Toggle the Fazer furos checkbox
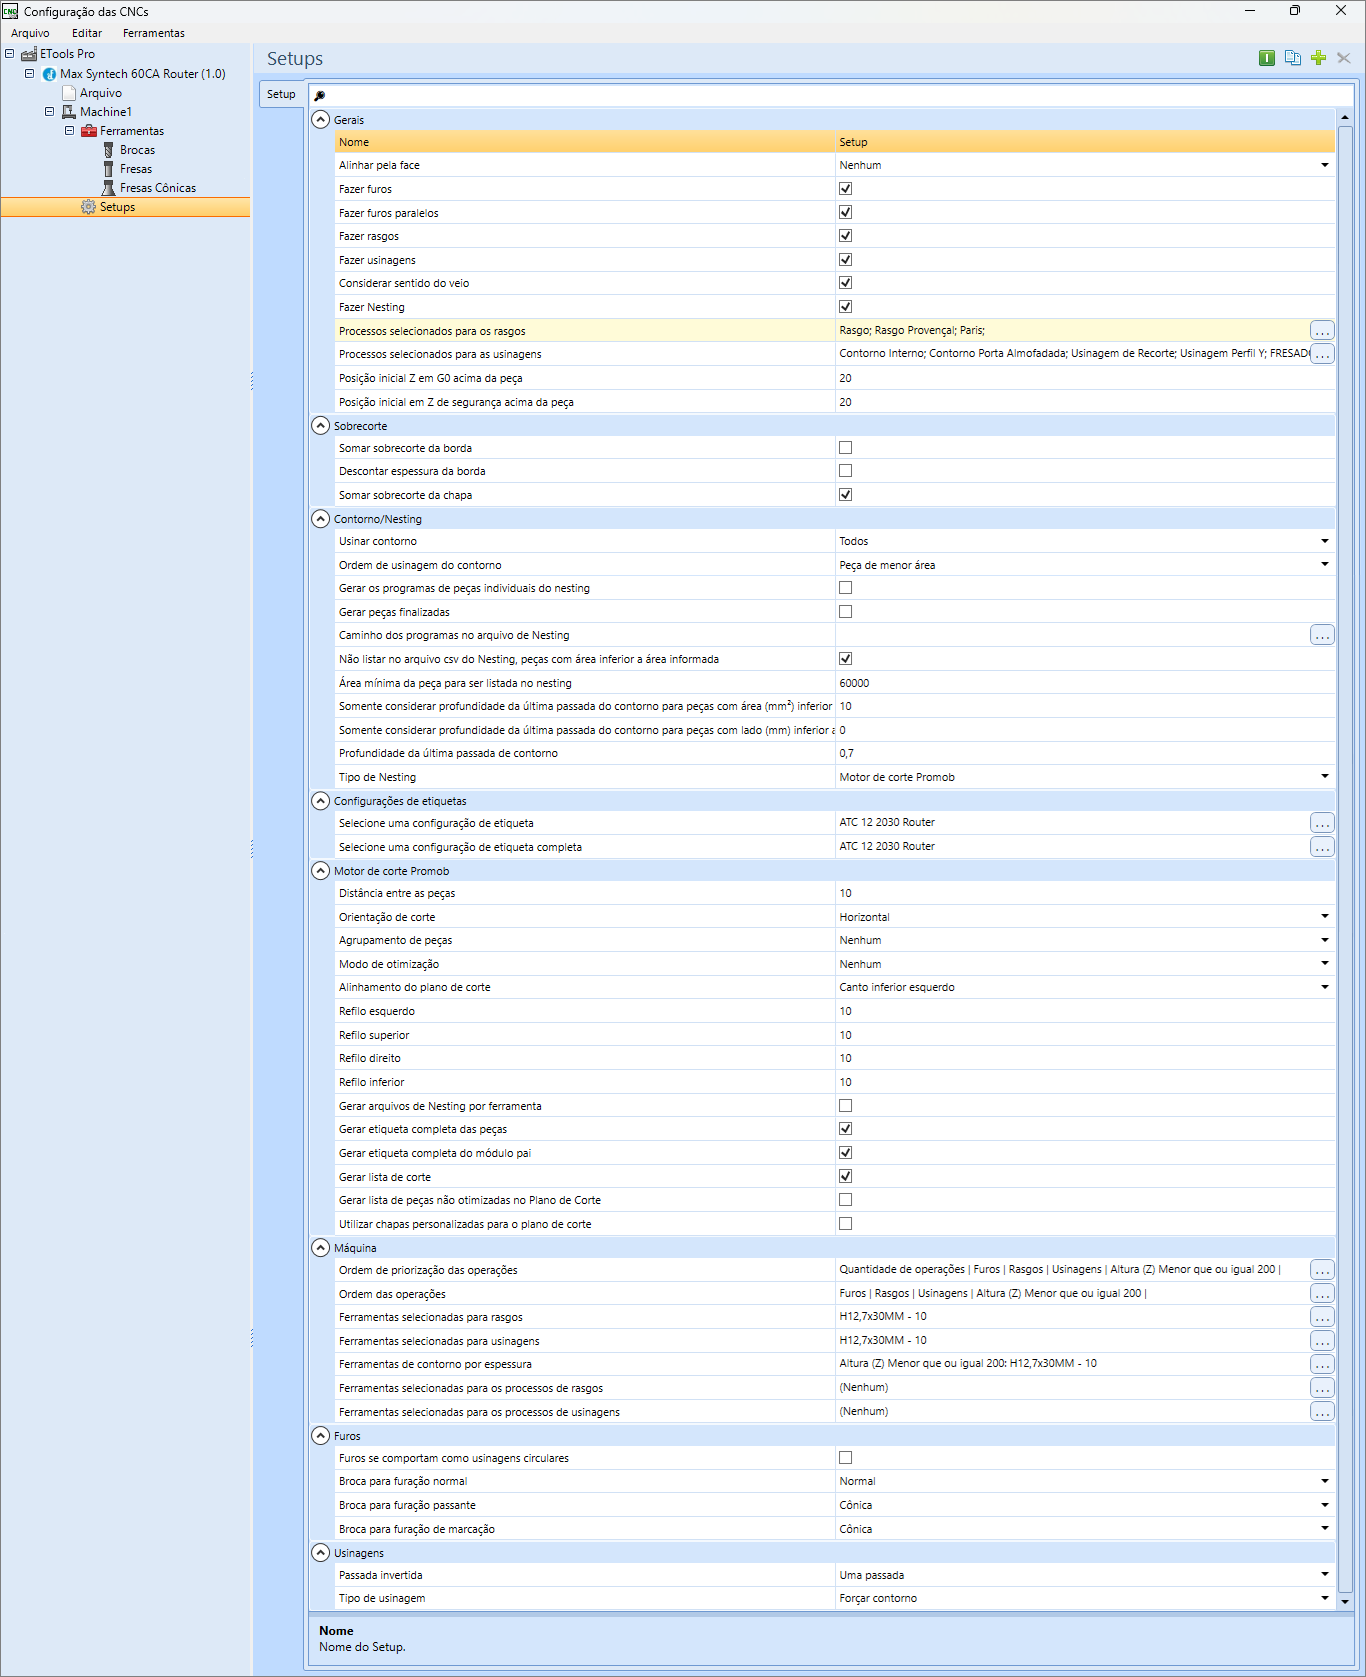1366x1677 pixels. click(845, 189)
